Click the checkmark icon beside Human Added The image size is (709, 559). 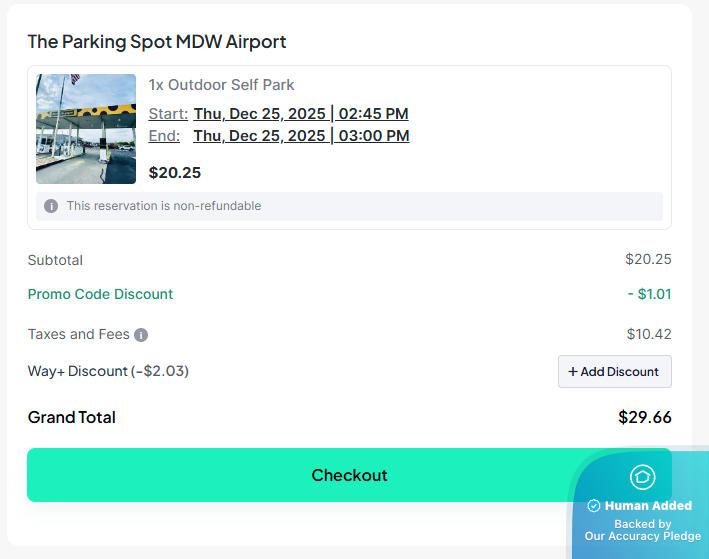594,506
